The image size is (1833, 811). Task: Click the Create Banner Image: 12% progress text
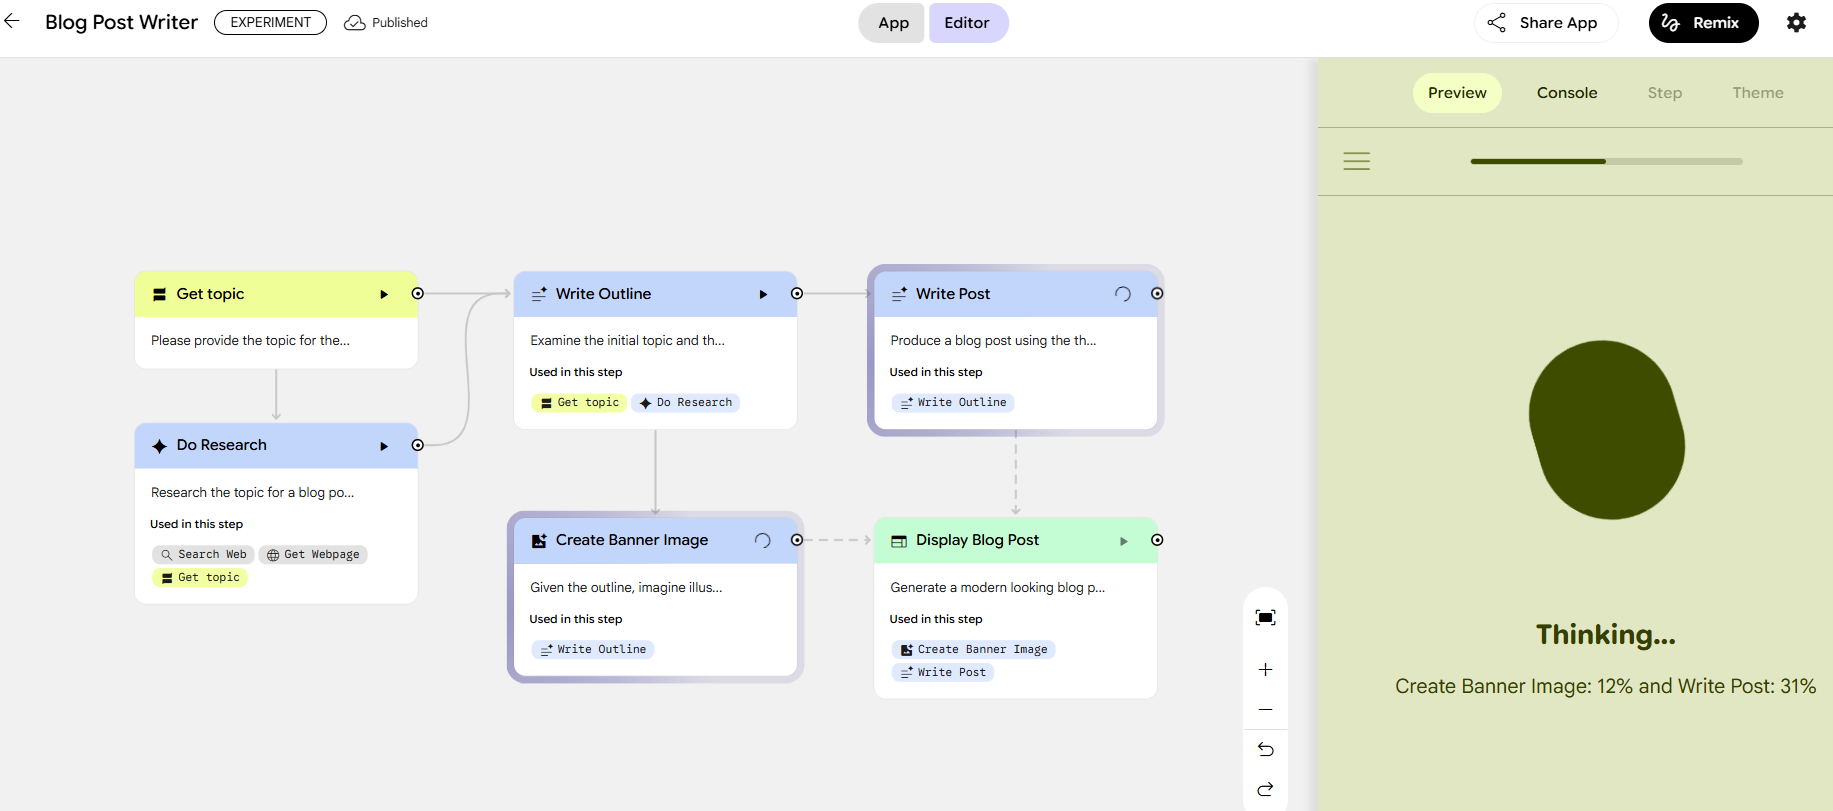[1514, 686]
